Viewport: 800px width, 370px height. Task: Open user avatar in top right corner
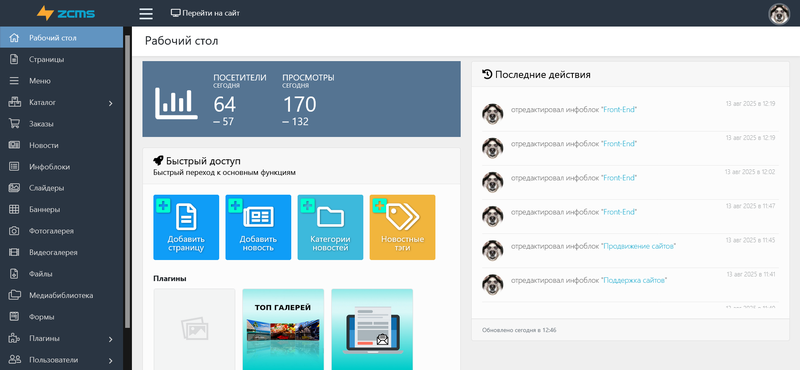point(779,13)
